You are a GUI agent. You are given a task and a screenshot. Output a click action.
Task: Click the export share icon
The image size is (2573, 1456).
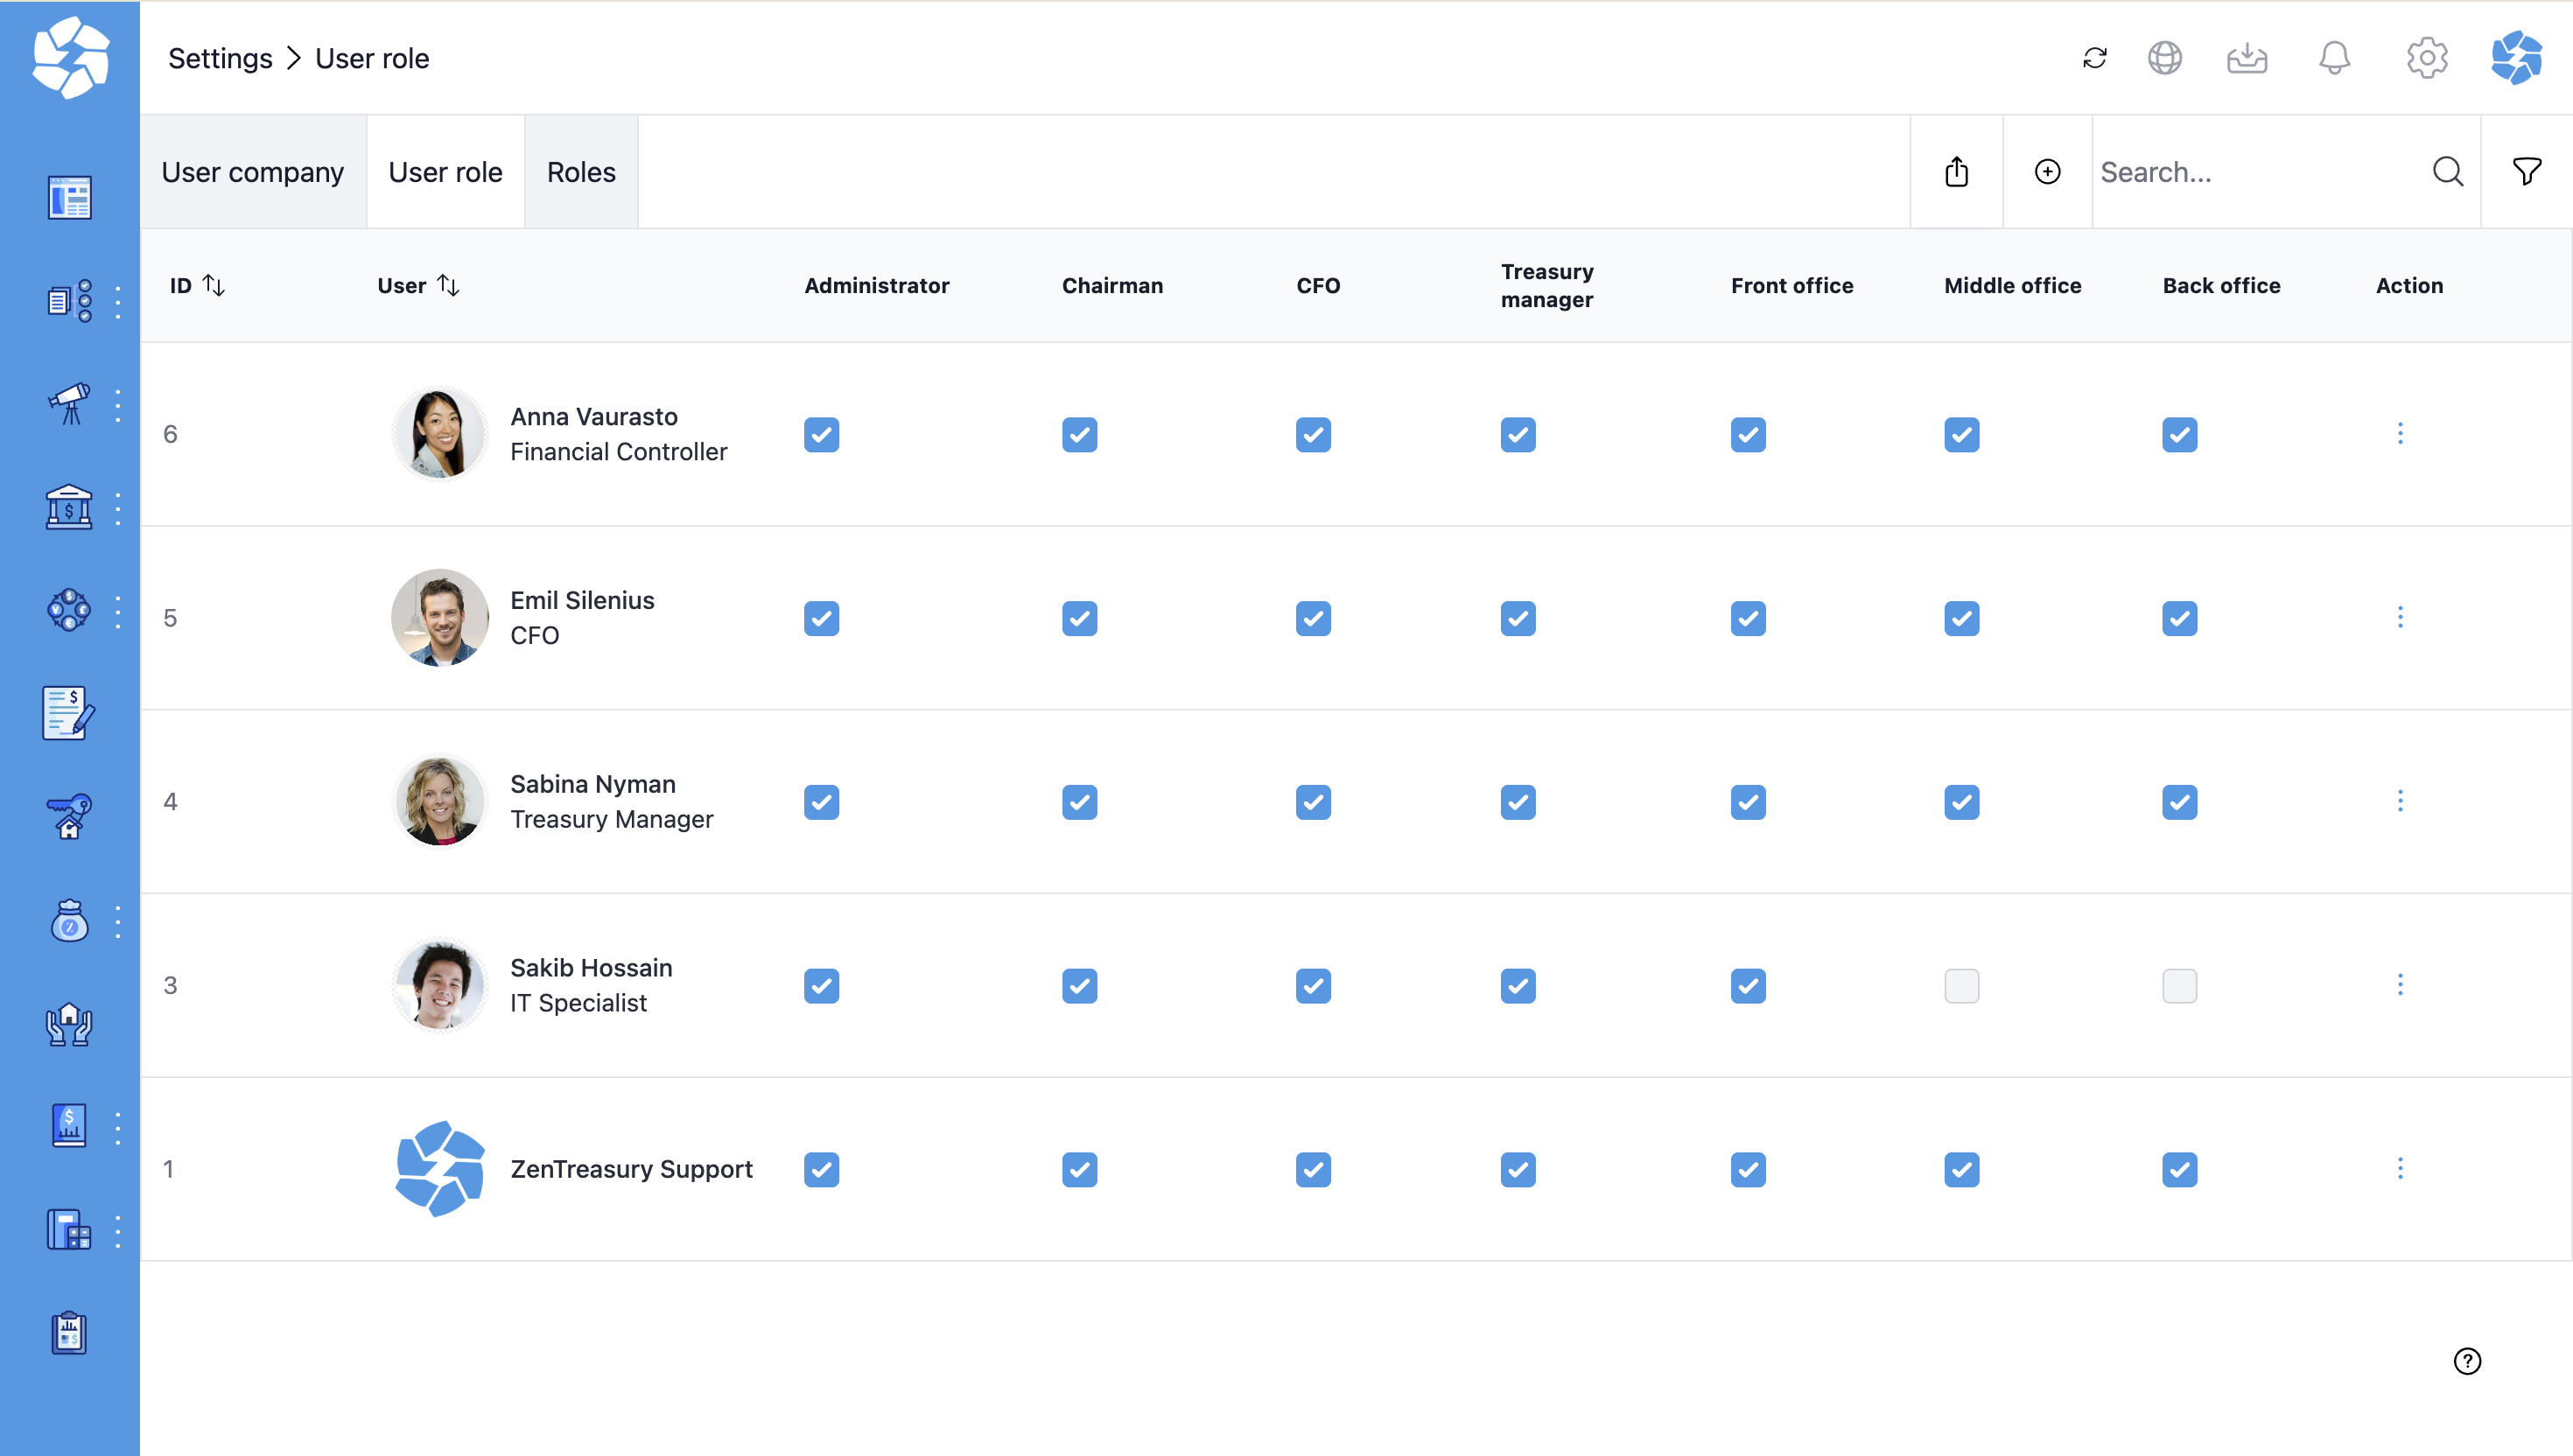(1957, 172)
